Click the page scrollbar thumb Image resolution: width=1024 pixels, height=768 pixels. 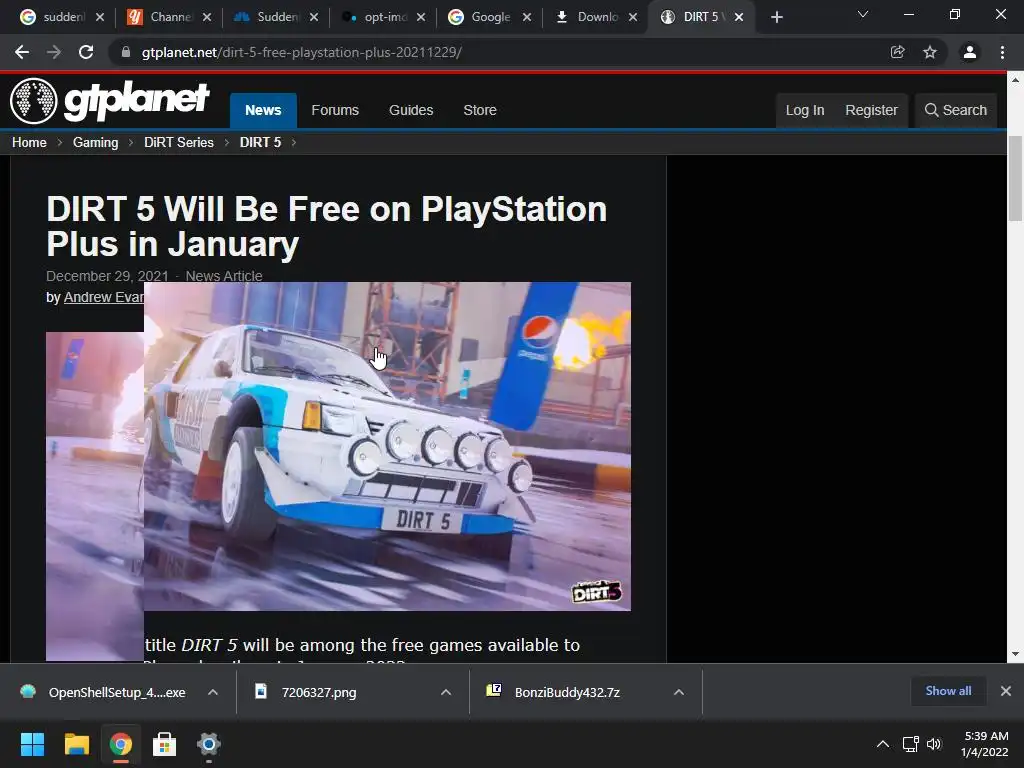[1015, 179]
